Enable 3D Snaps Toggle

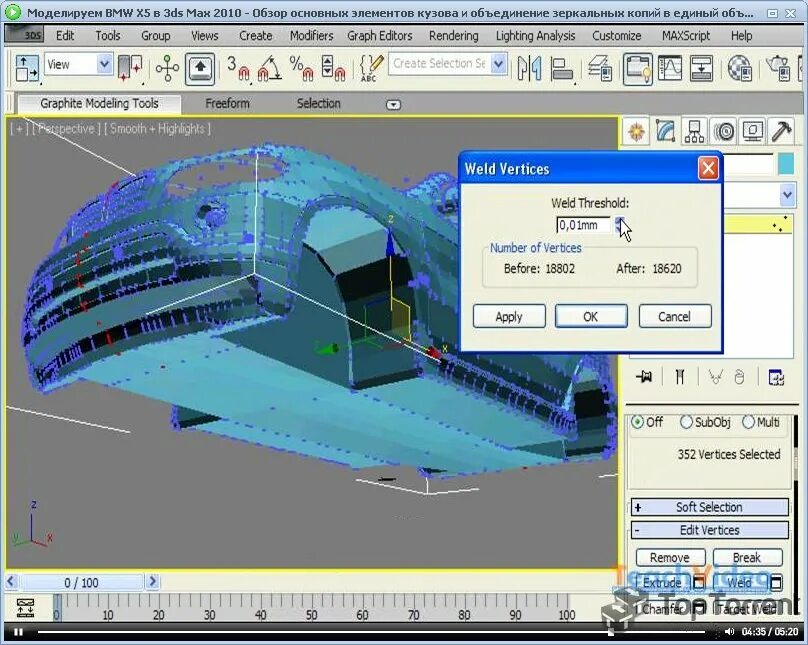(x=238, y=69)
